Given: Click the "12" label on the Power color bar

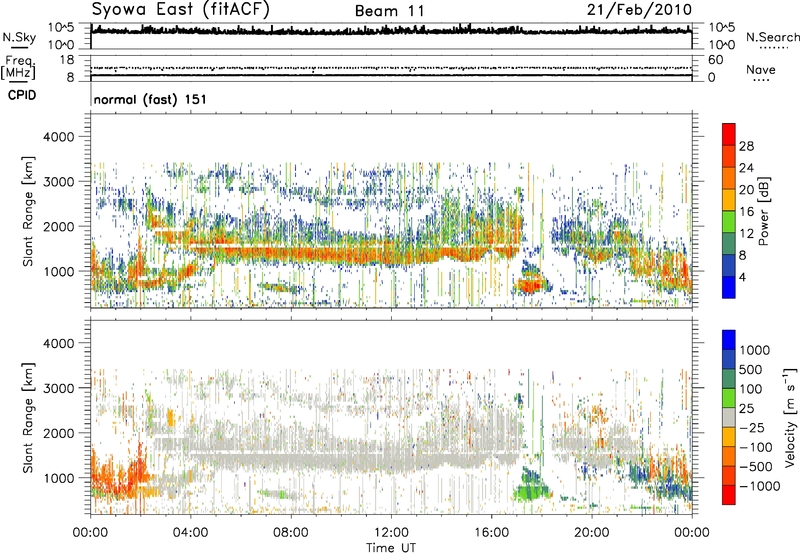Looking at the screenshot, I should point(746,234).
